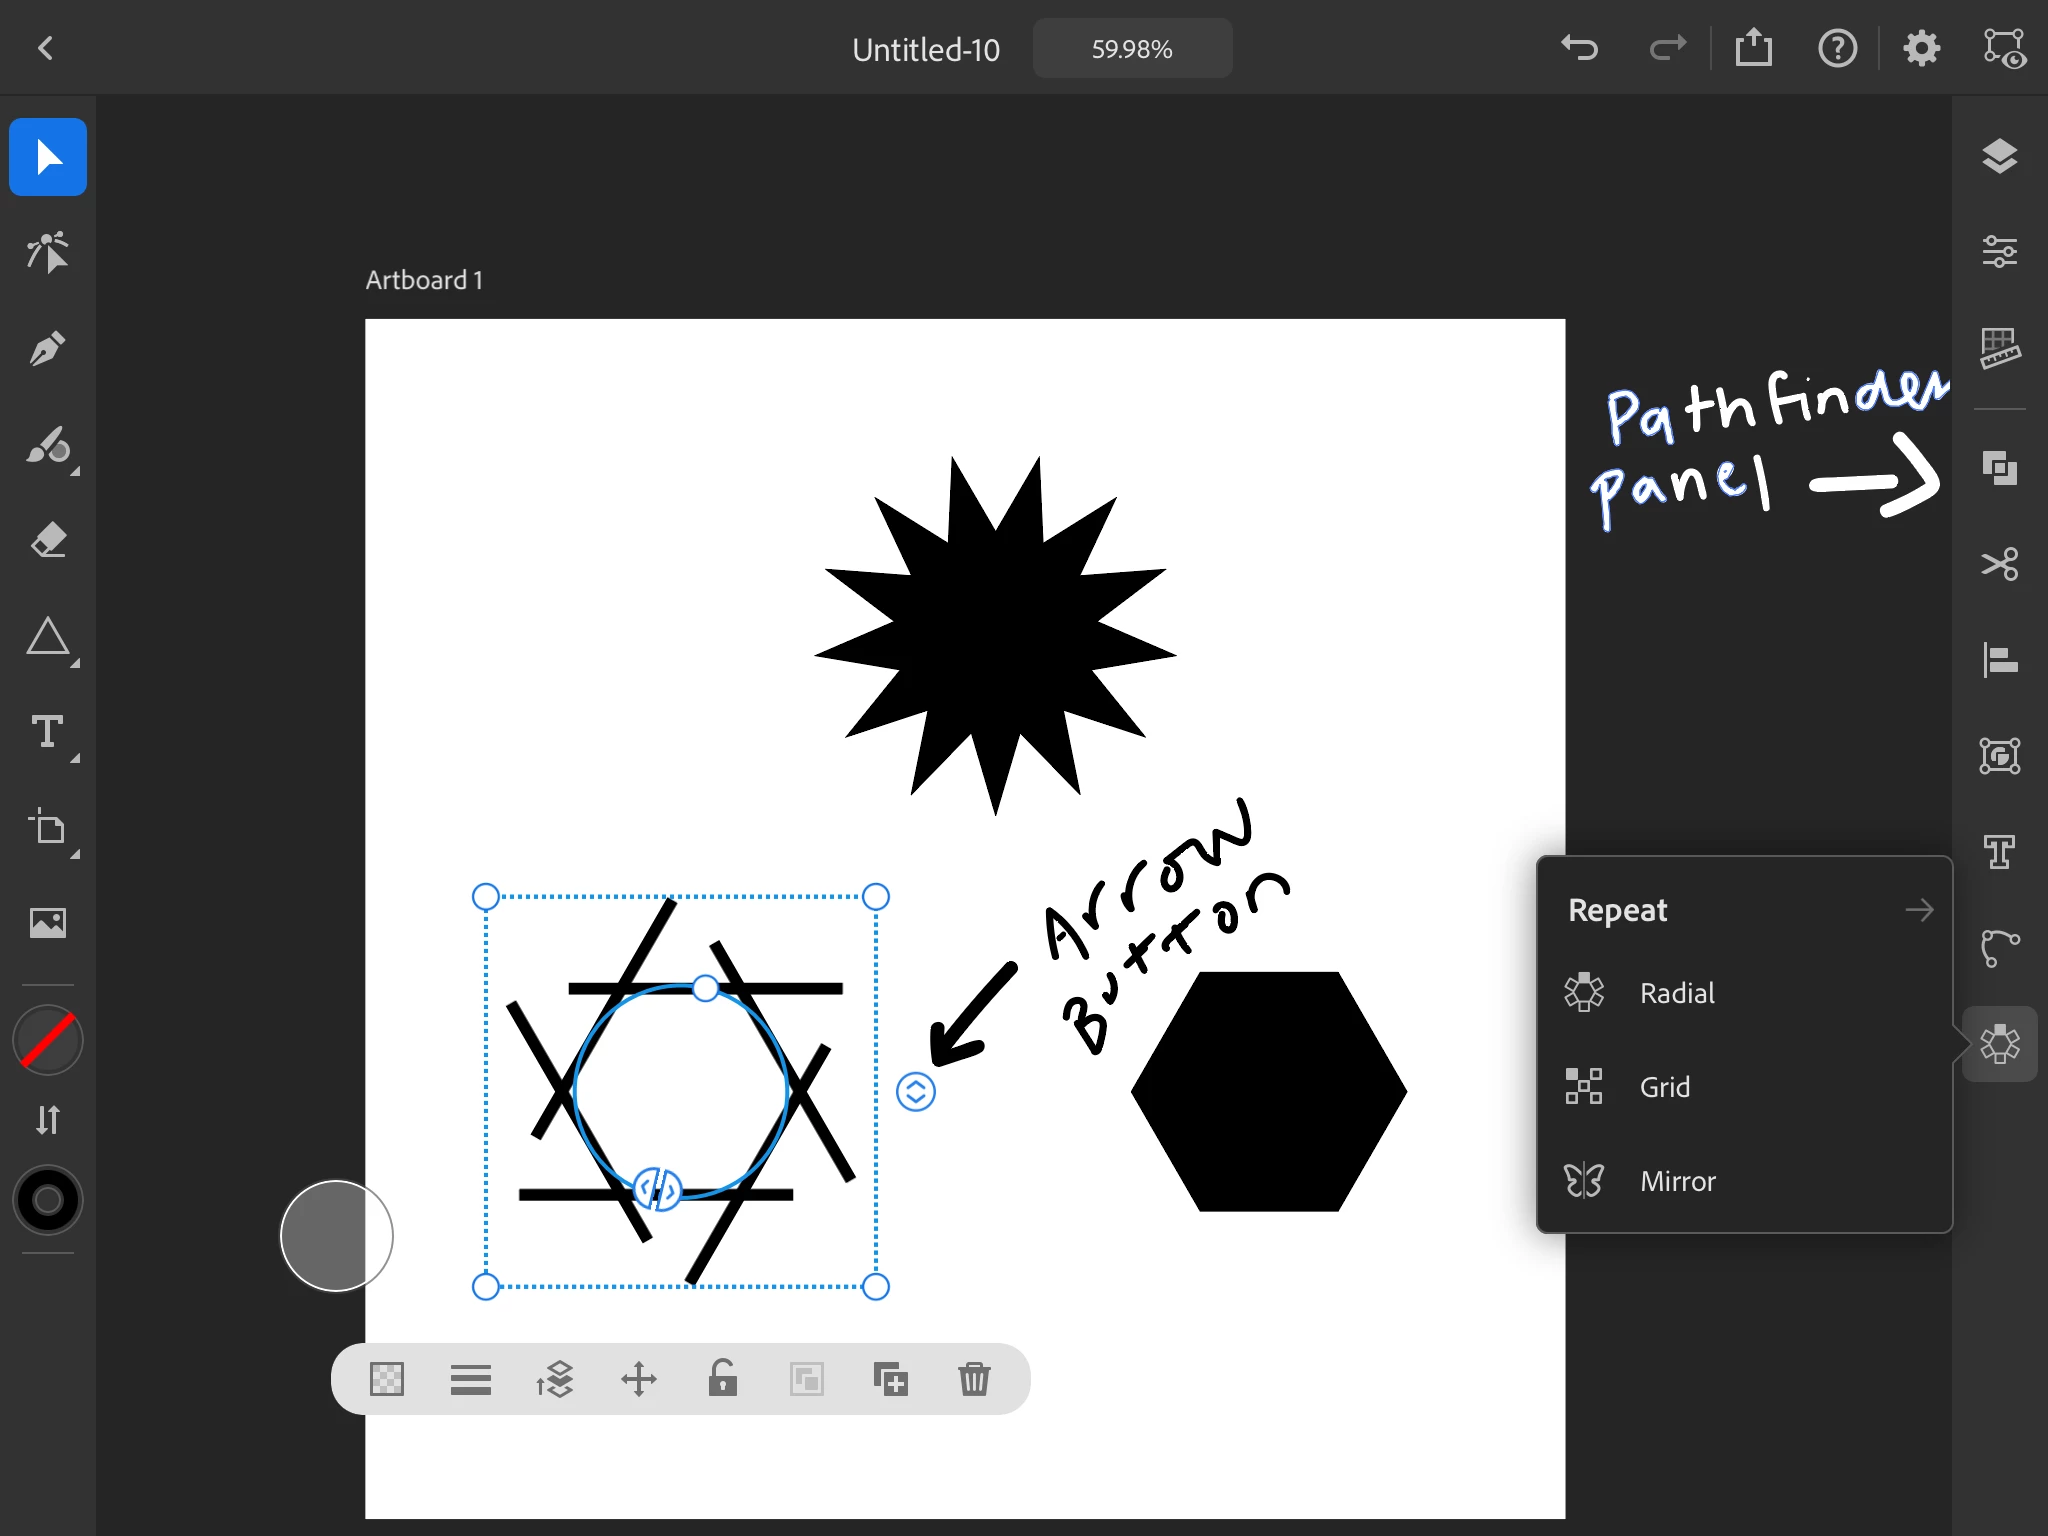Select the Scissors cut tool icon
The image size is (2048, 1536).
coord(1999,564)
